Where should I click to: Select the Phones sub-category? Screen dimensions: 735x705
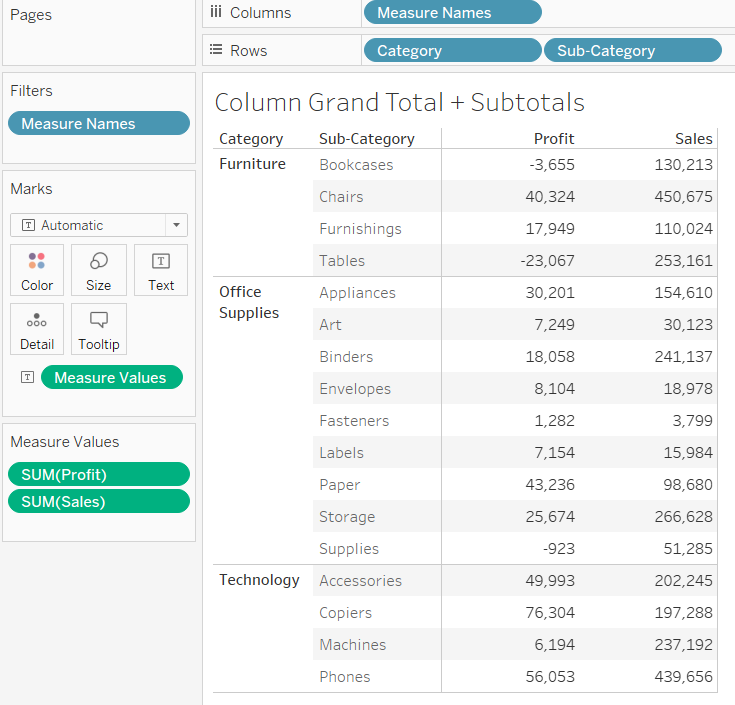pos(345,677)
